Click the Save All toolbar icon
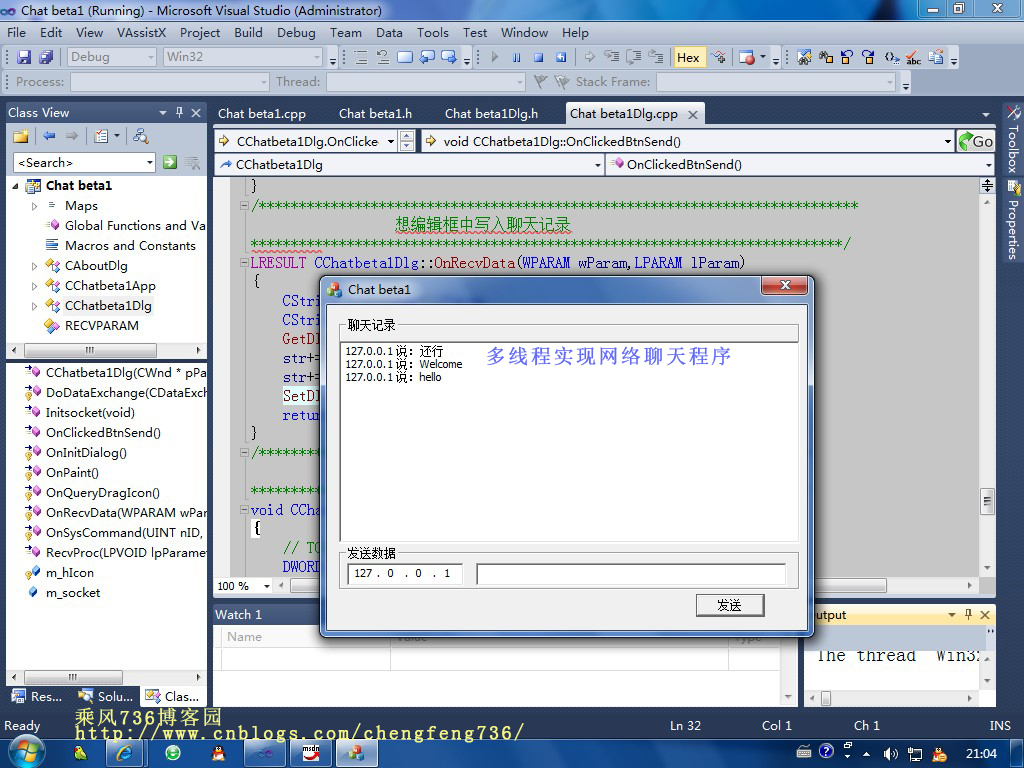This screenshot has width=1024, height=768. tap(46, 57)
